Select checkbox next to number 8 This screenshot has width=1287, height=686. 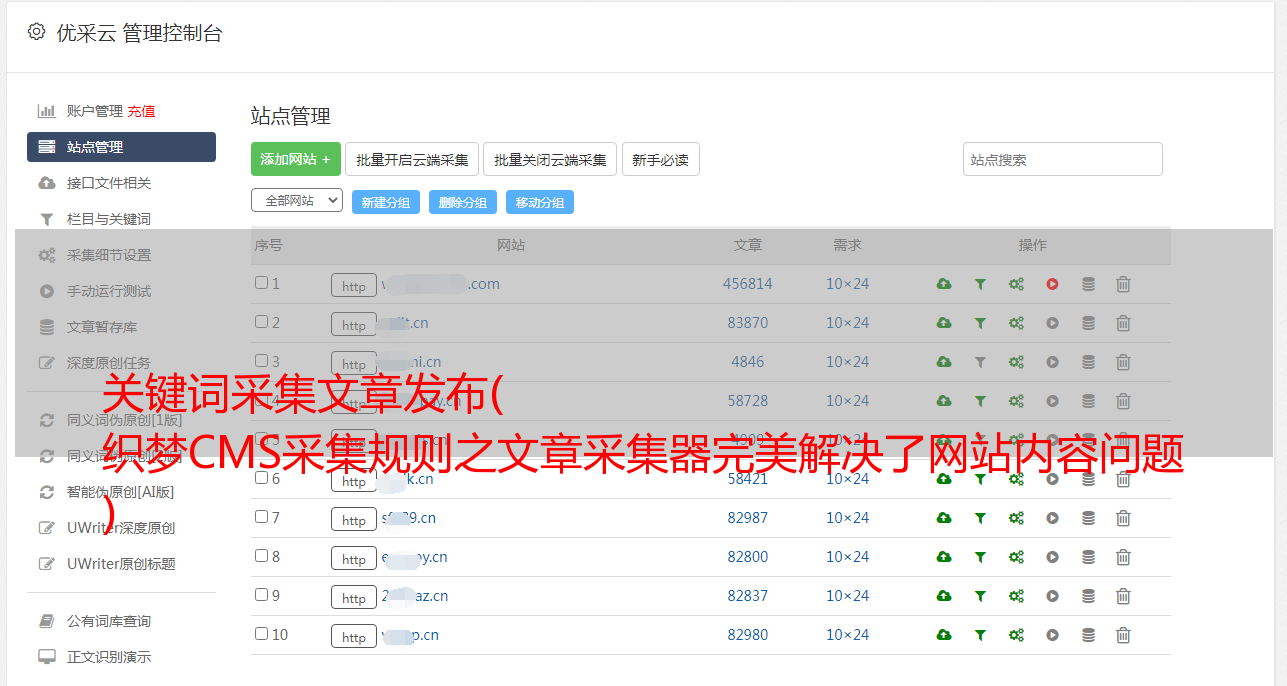(x=261, y=556)
